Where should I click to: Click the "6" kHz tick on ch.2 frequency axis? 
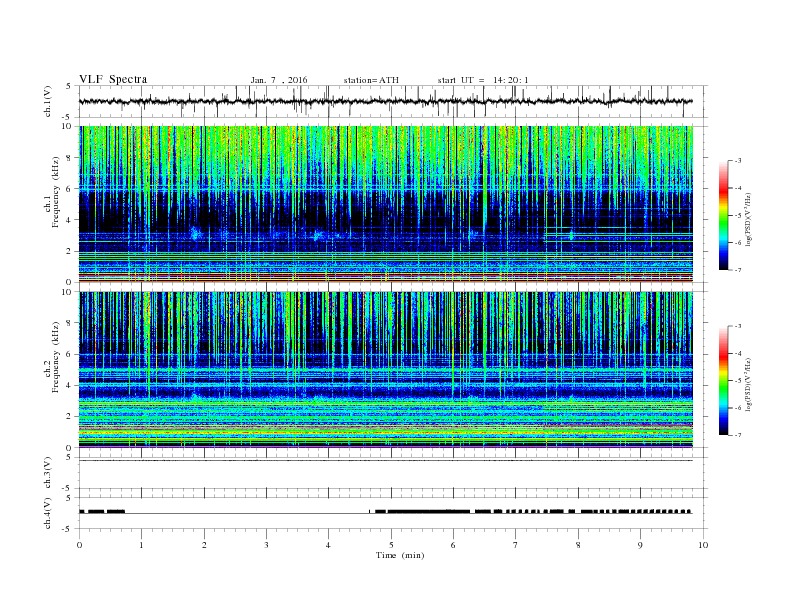click(x=70, y=354)
